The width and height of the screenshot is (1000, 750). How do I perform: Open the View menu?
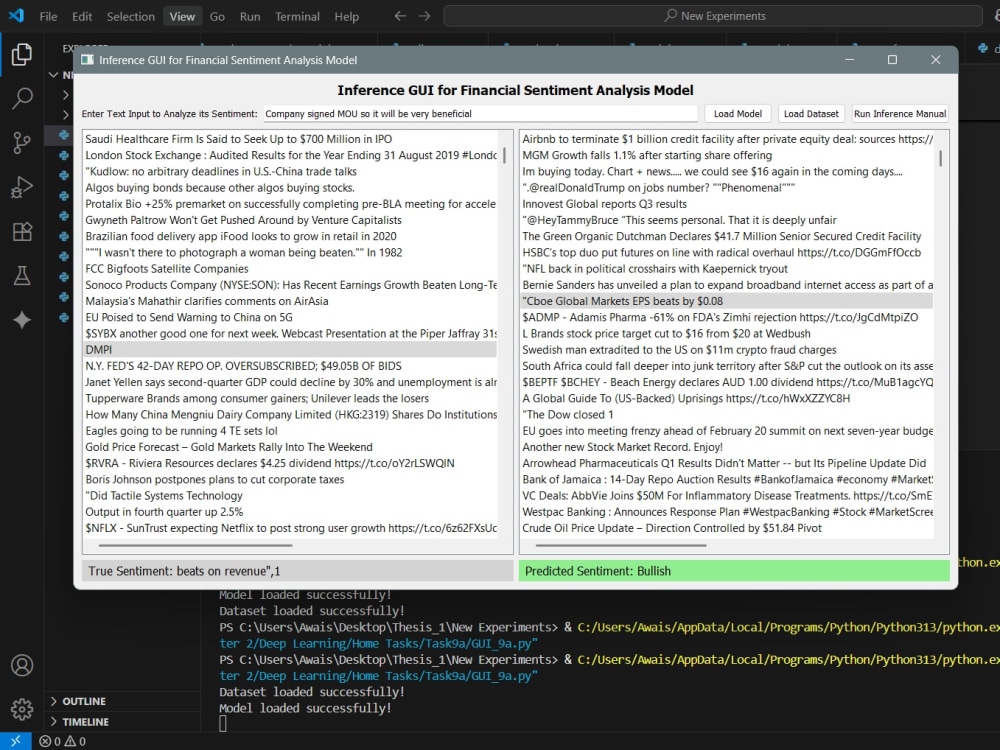[x=182, y=17]
